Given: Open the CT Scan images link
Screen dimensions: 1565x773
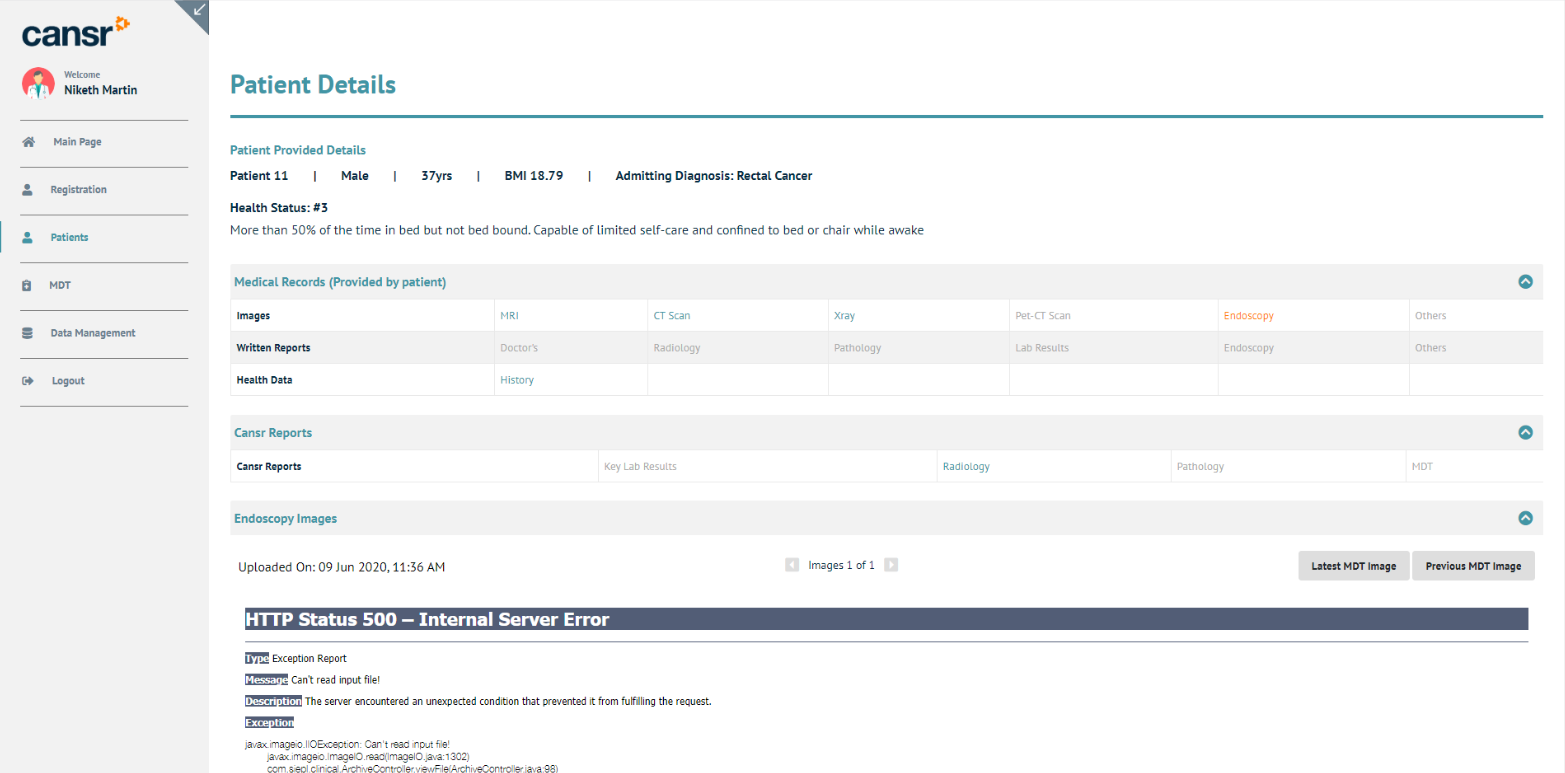Looking at the screenshot, I should click(671, 316).
